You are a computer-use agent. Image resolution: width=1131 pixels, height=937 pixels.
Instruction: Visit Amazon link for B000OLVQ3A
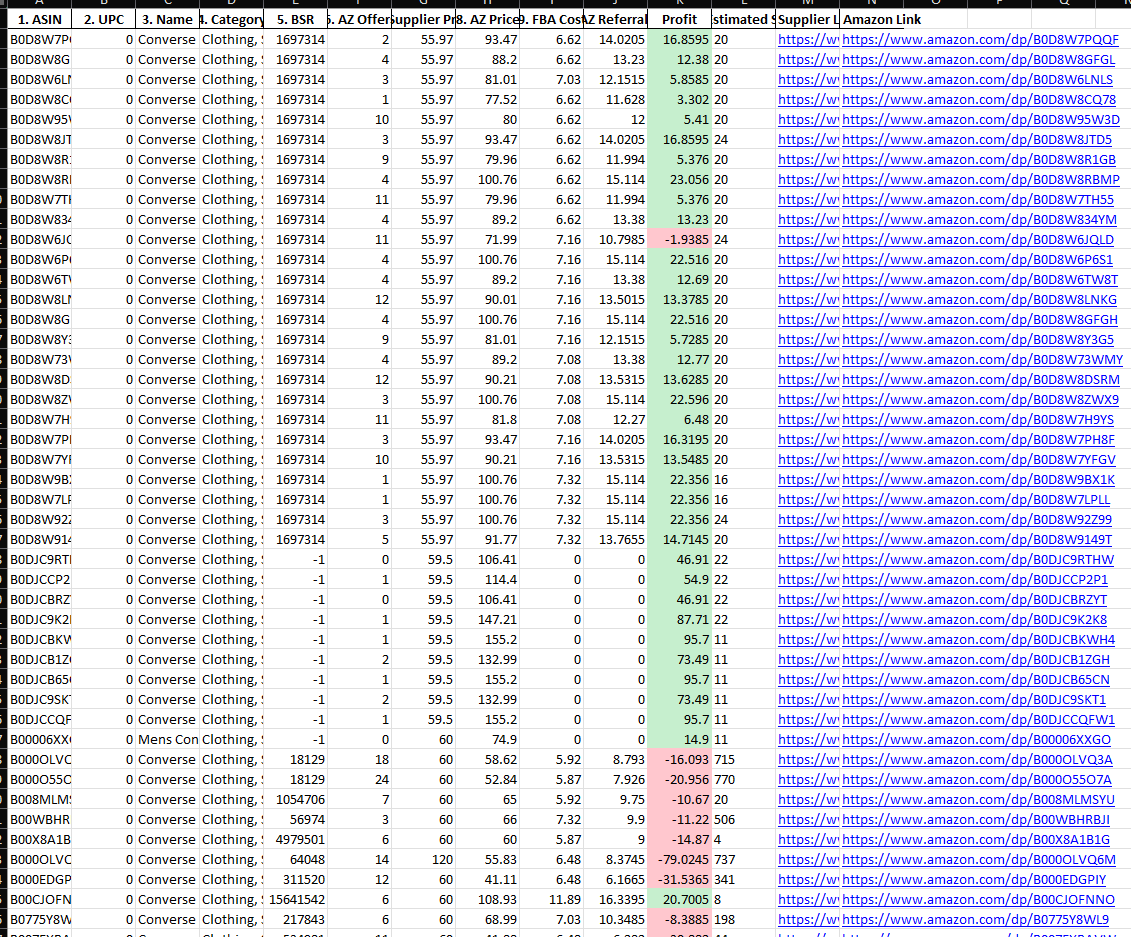tap(977, 760)
